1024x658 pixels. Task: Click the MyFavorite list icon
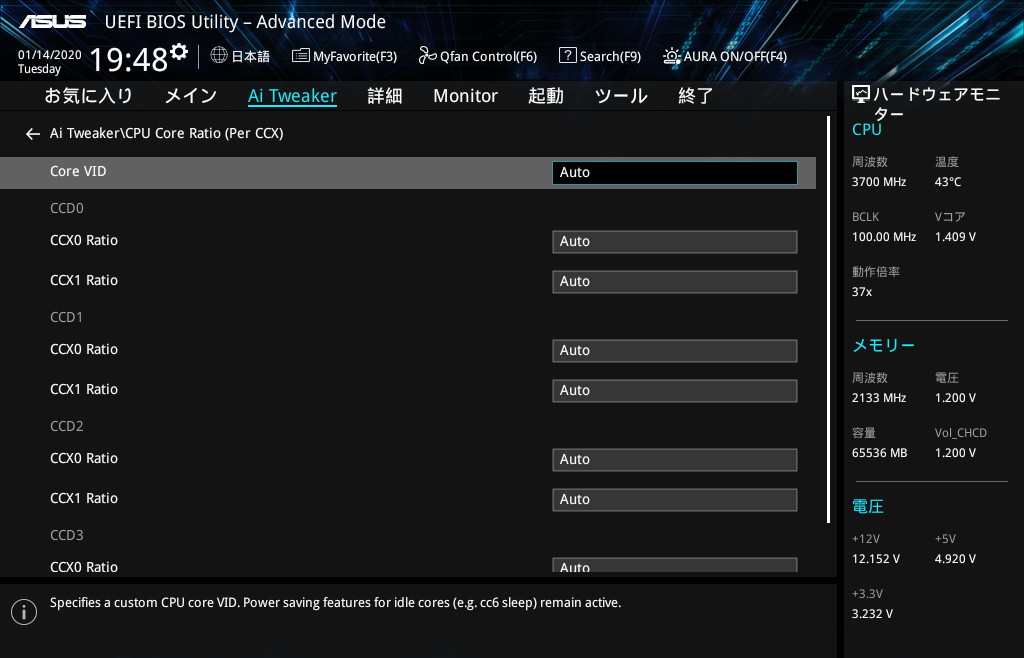click(300, 55)
